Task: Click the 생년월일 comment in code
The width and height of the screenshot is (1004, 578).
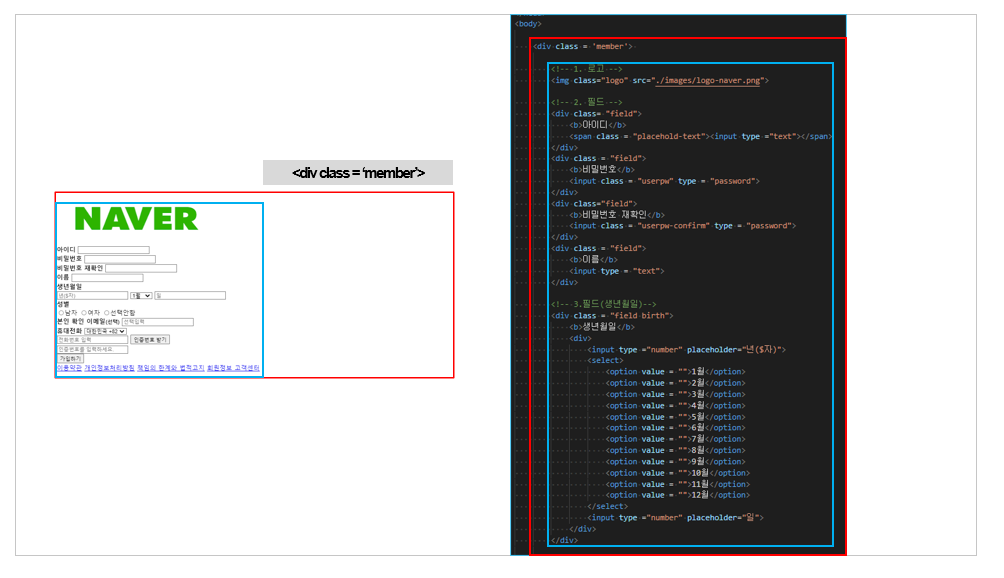Action: point(604,304)
